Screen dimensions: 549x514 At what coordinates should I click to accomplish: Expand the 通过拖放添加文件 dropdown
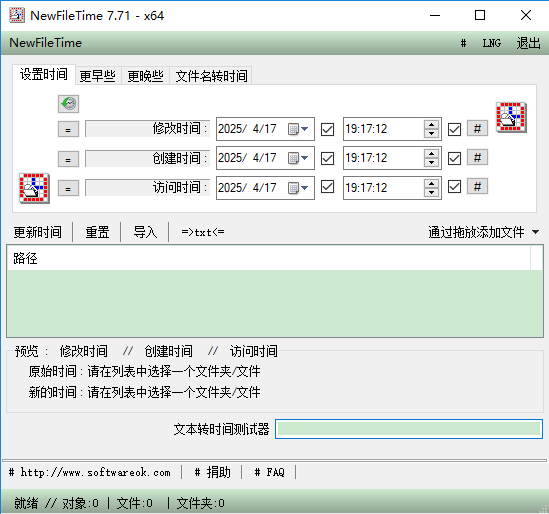point(535,232)
